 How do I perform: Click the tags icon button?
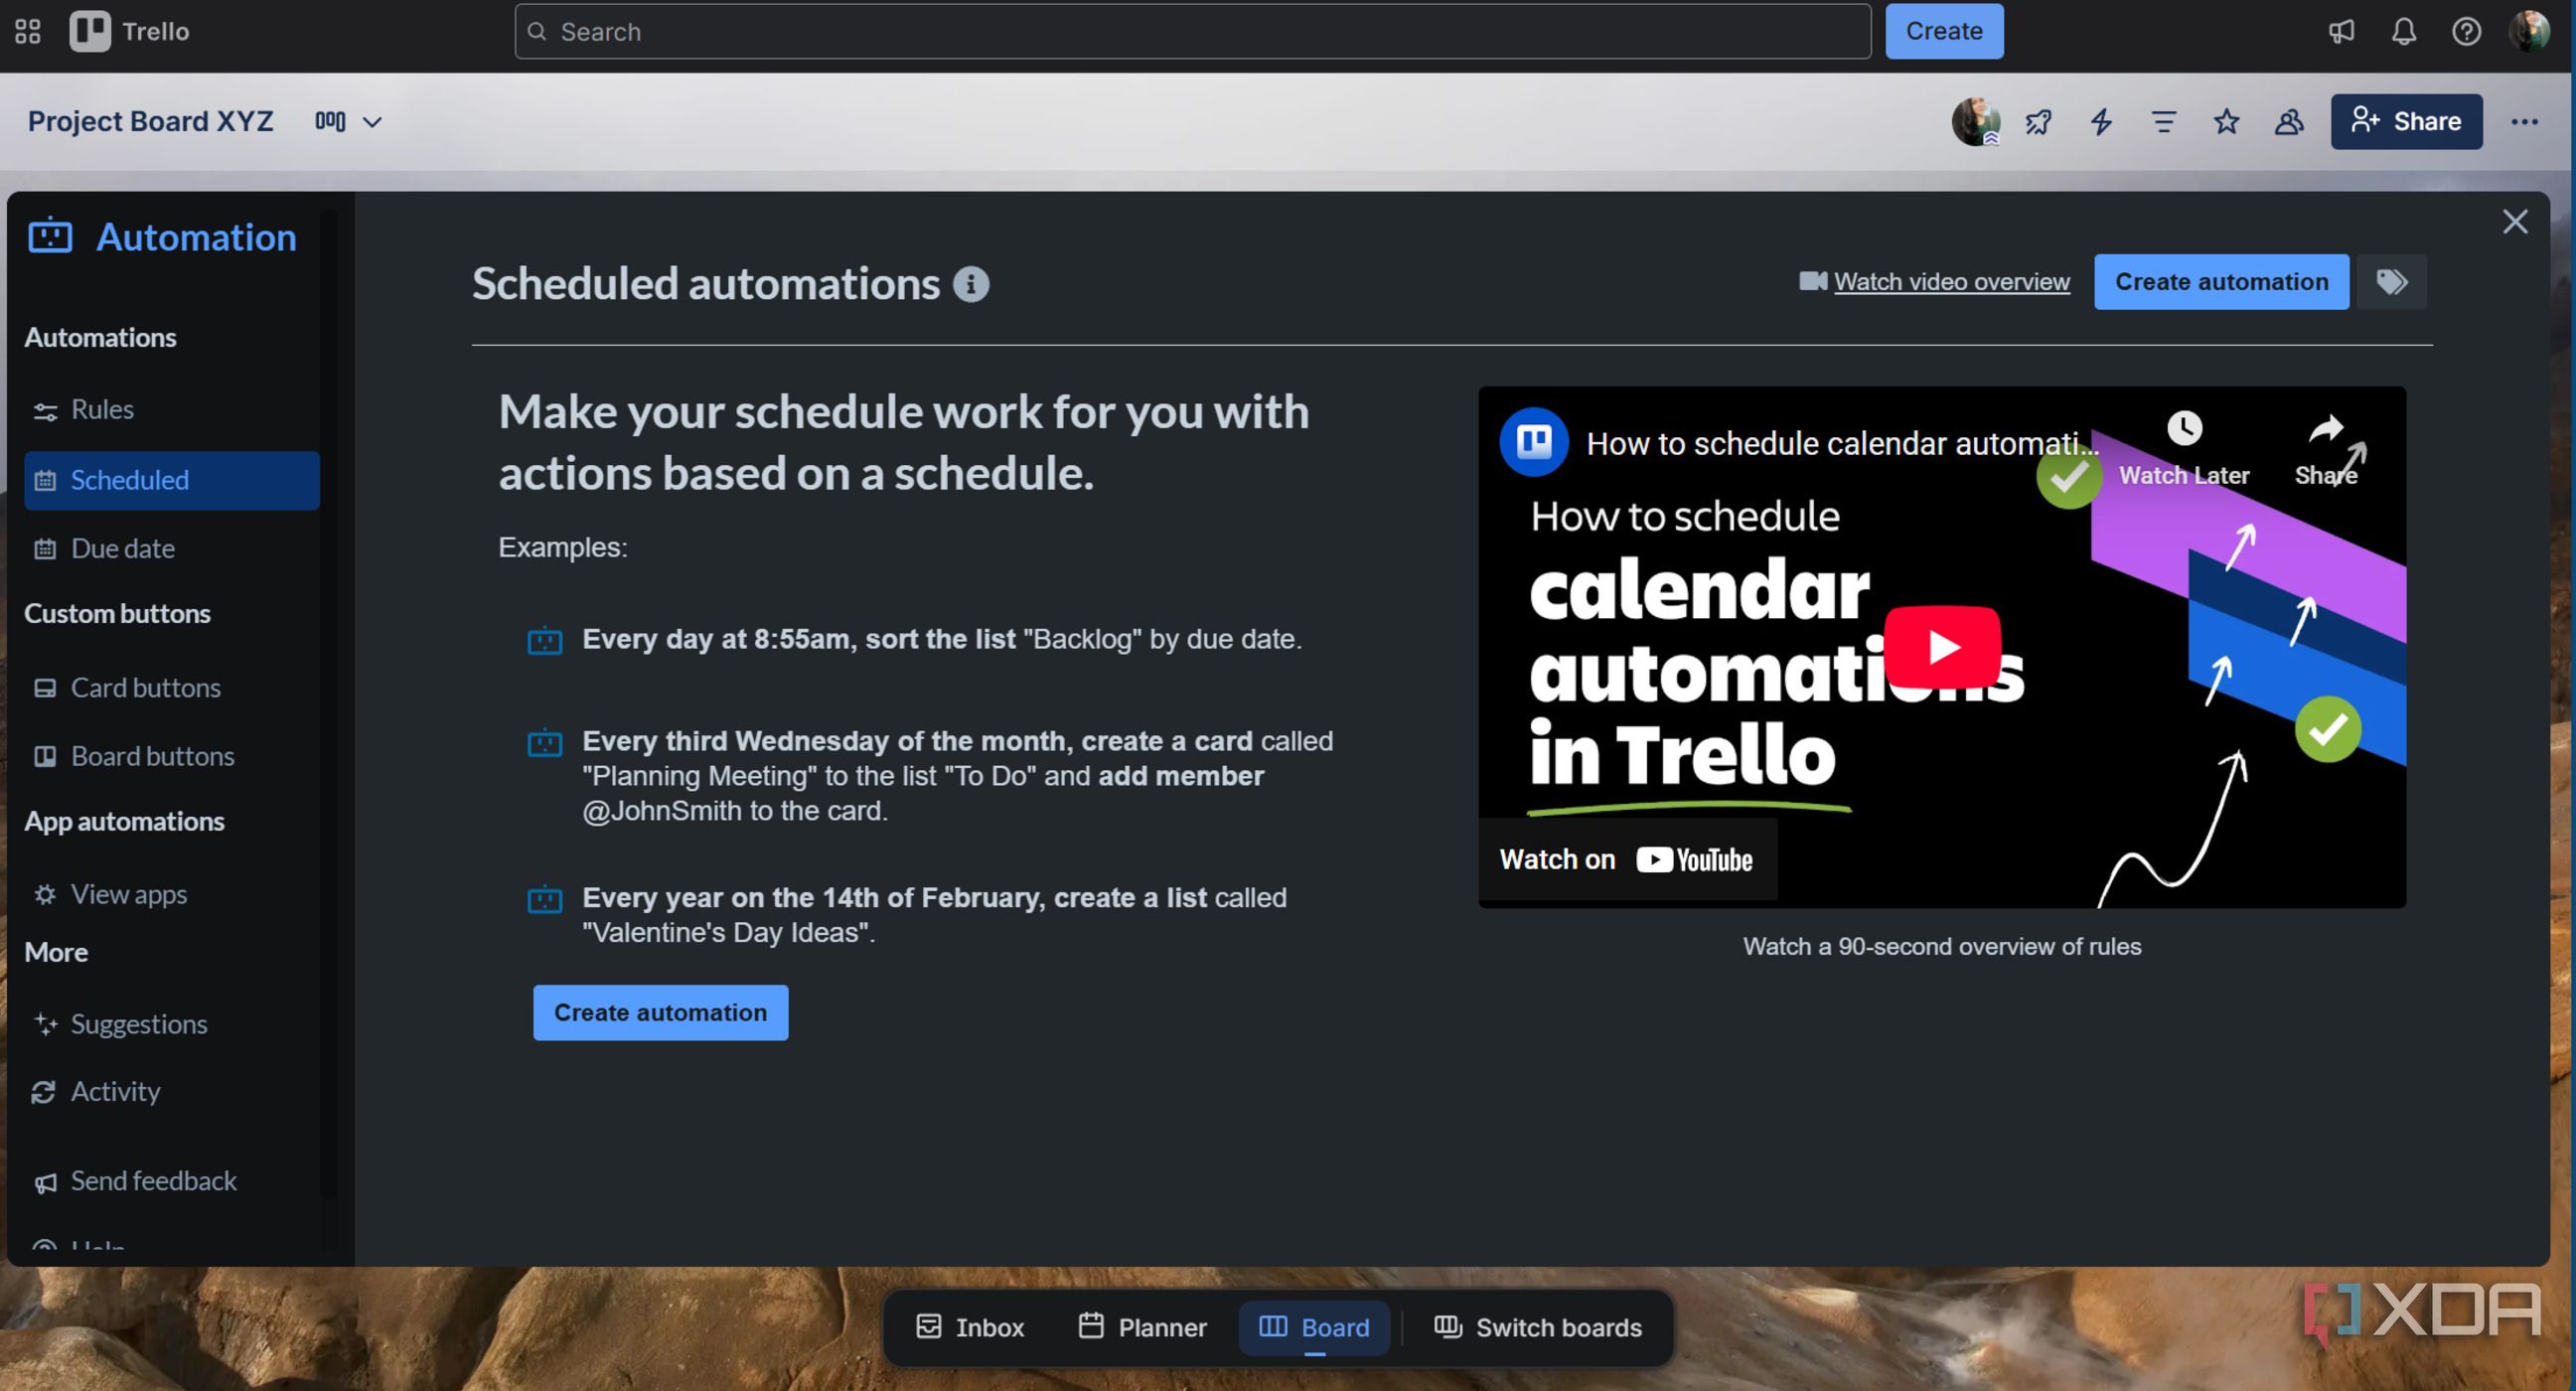[2391, 282]
